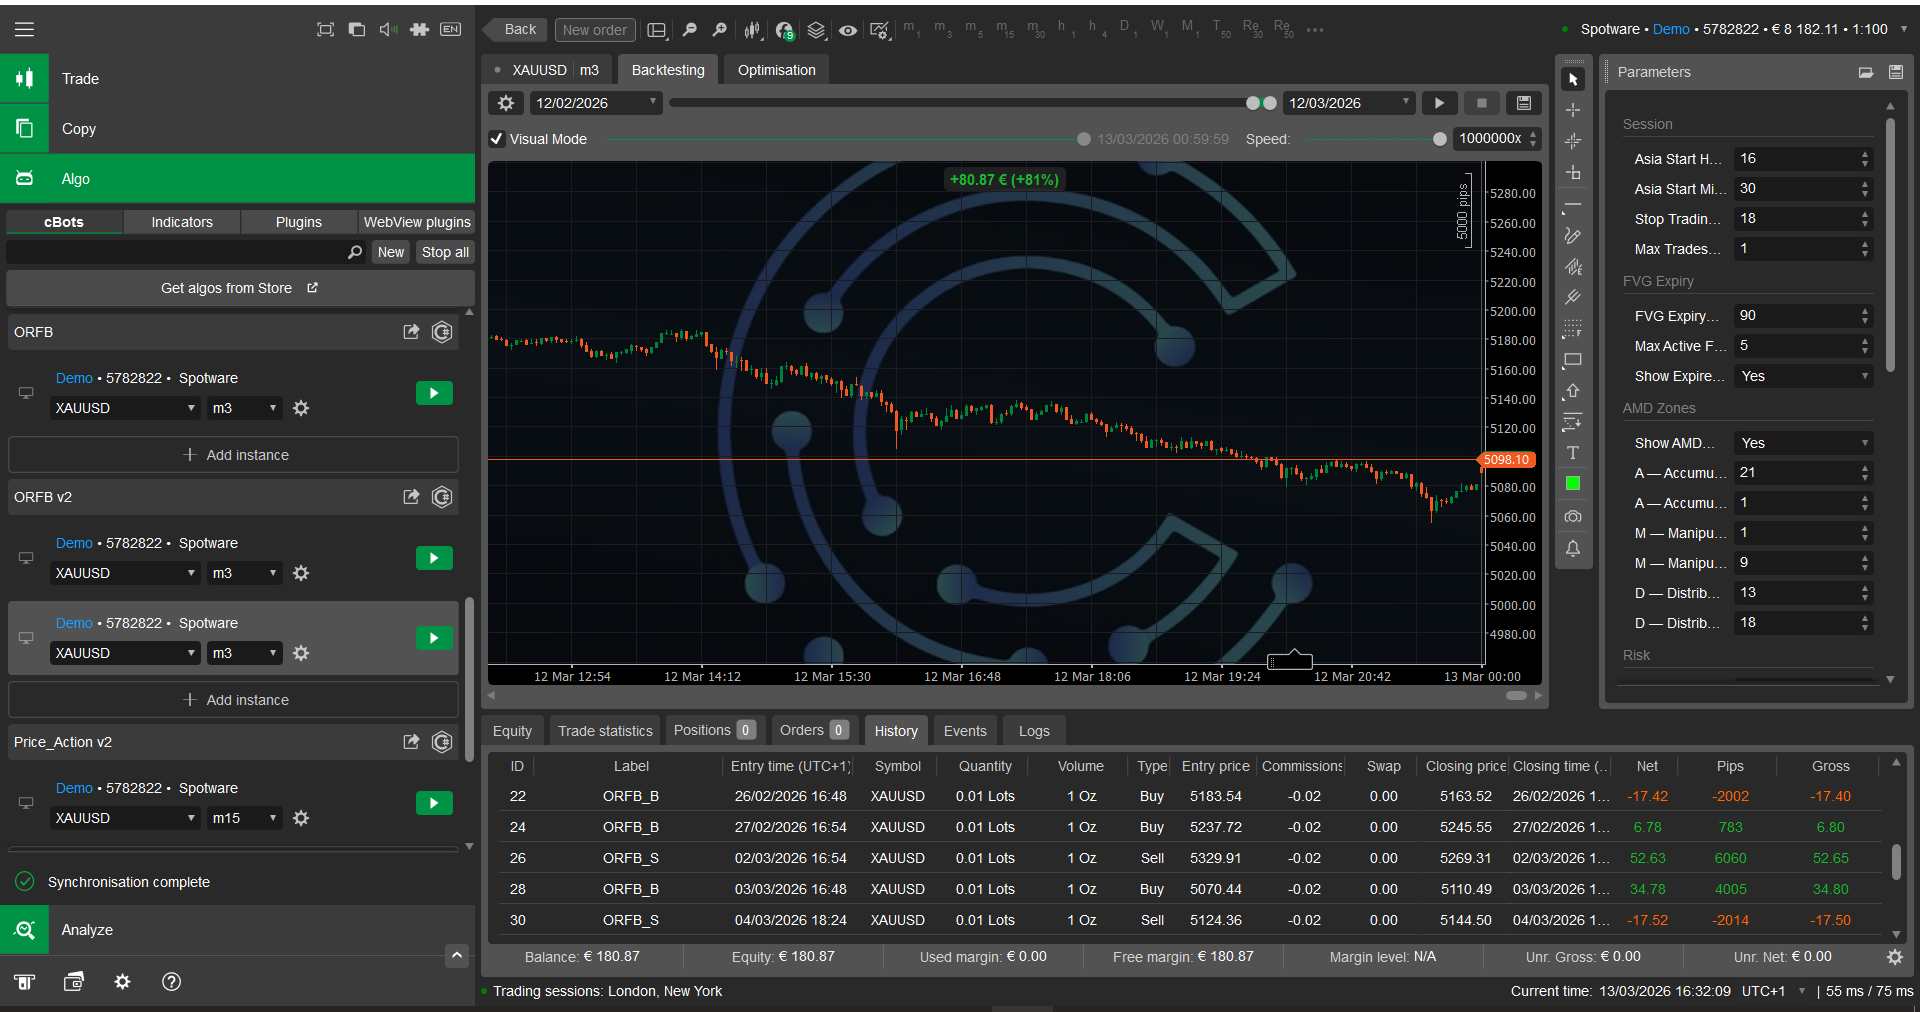Open the m15 timeframe dropdown for Price_Action v2
Image resolution: width=1920 pixels, height=1012 pixels.
click(245, 818)
